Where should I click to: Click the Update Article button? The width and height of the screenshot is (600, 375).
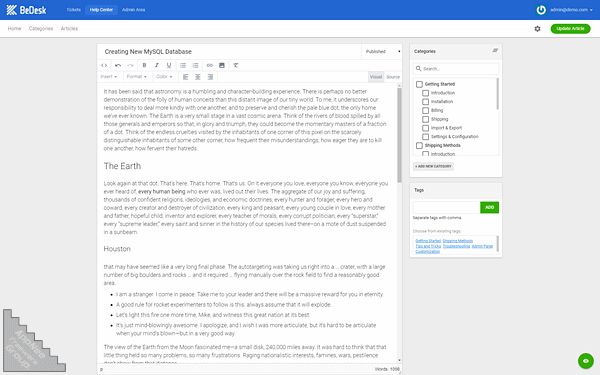[x=570, y=29]
